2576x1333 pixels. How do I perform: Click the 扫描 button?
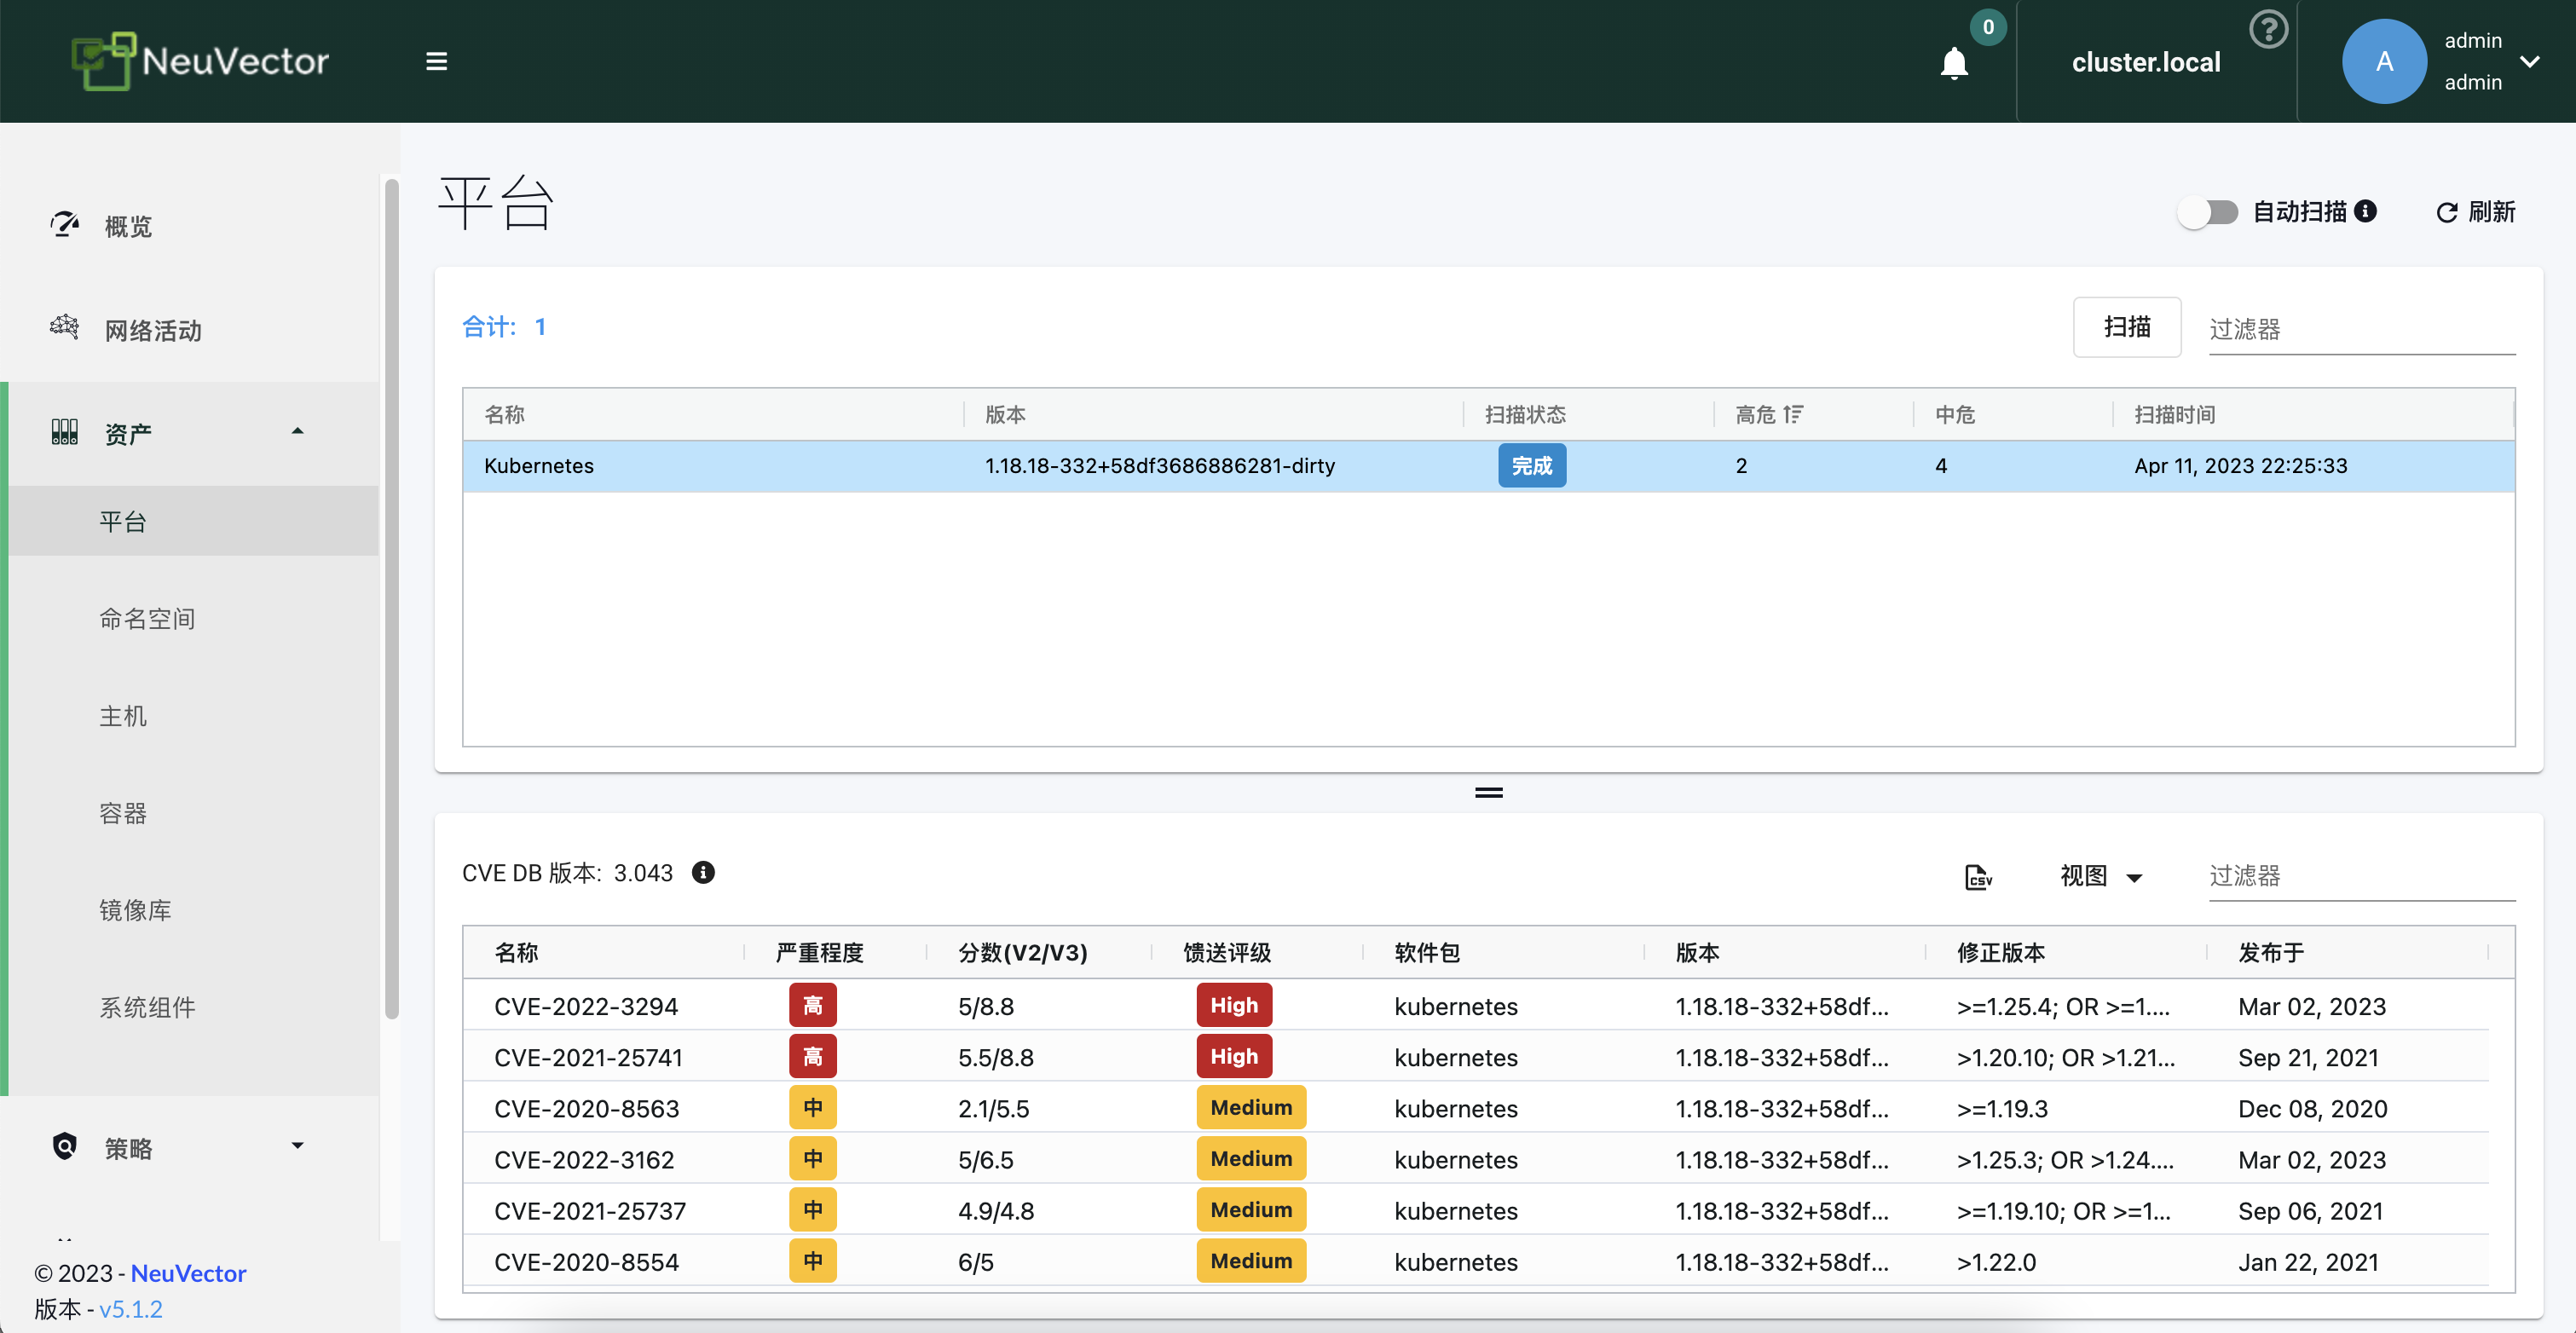pyautogui.click(x=2126, y=327)
